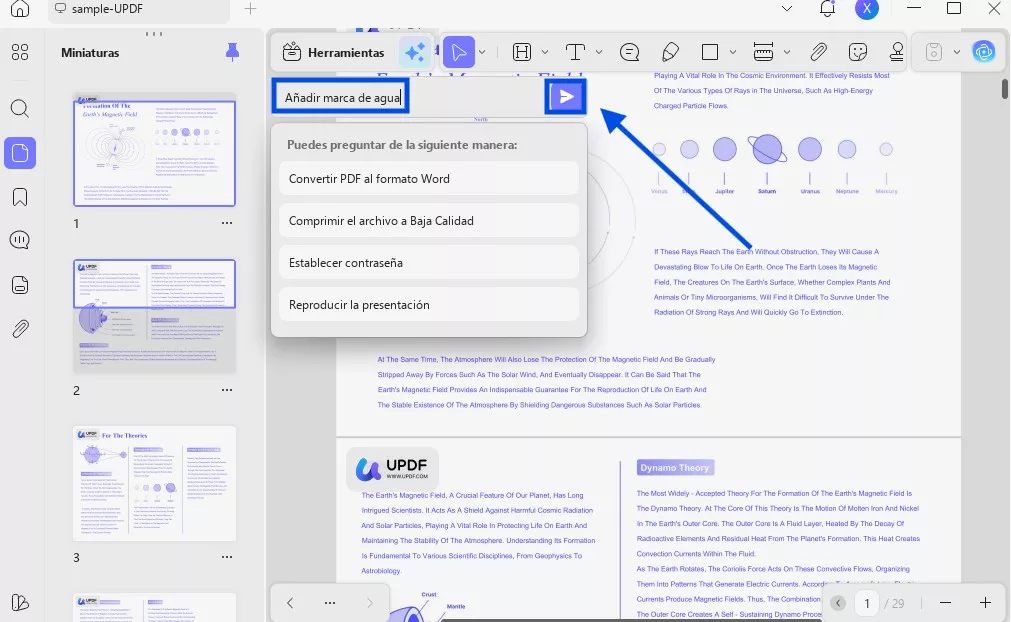
Task: Open the UPDF AI assistant icon
Action: (x=984, y=52)
